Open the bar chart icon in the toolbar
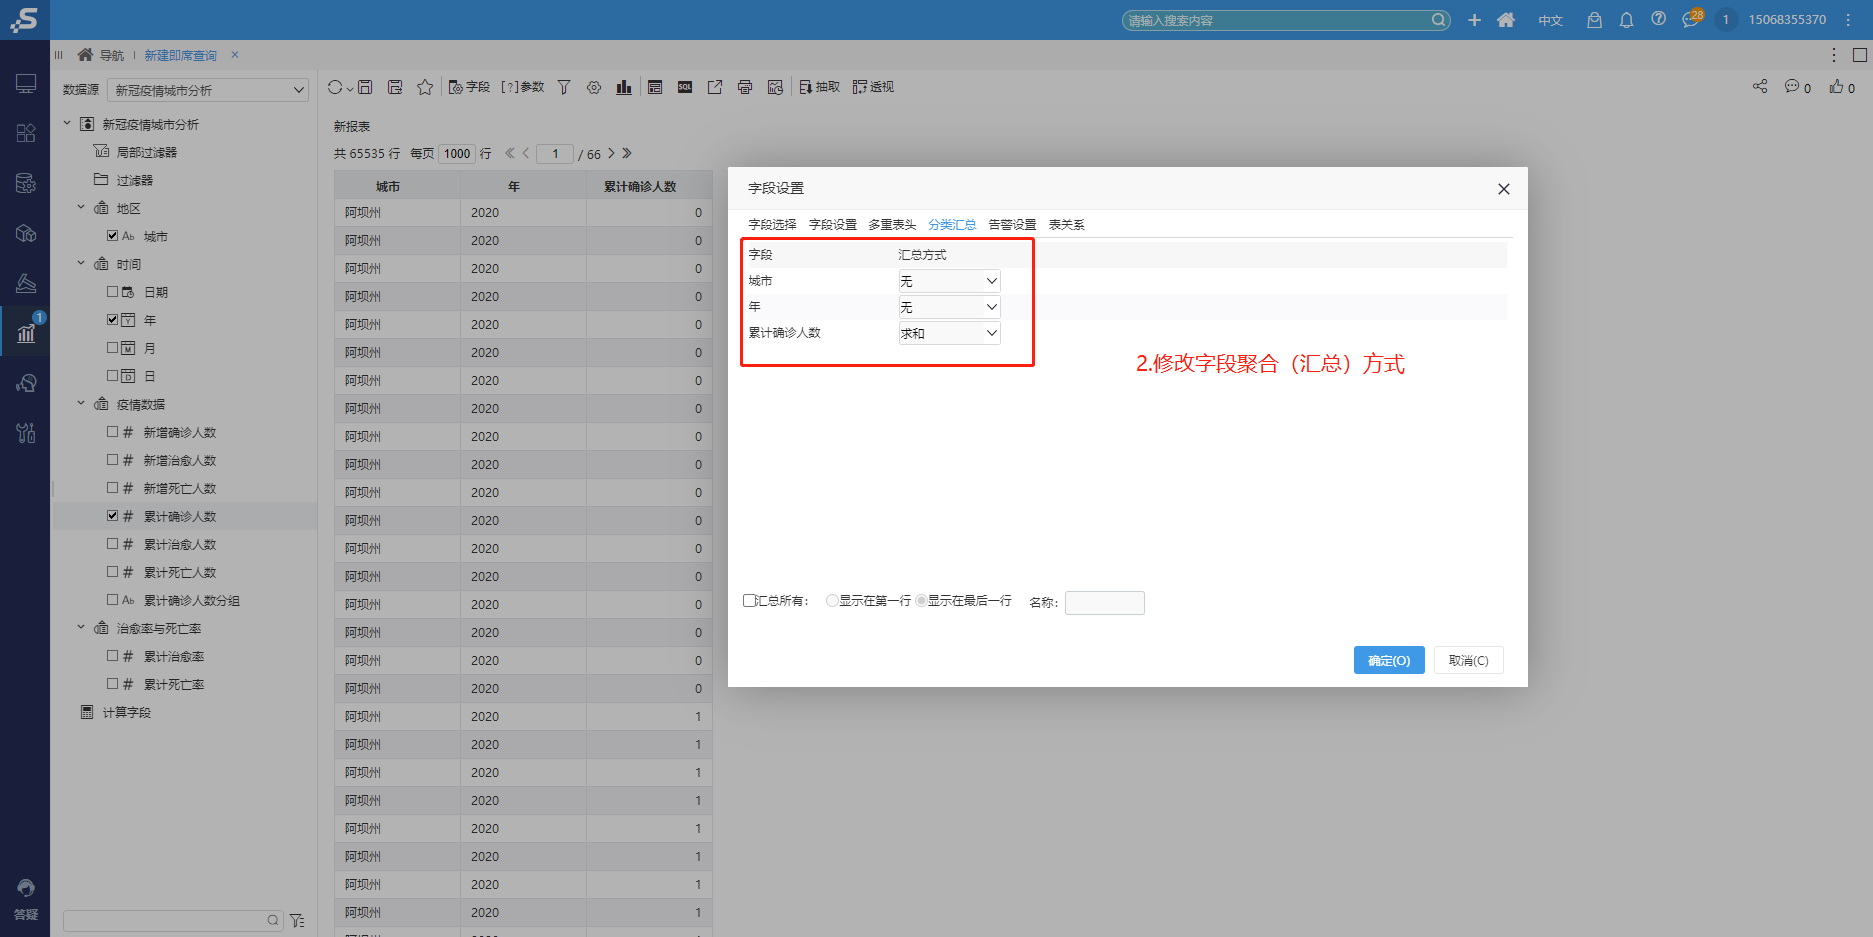This screenshot has width=1873, height=937. pyautogui.click(x=624, y=87)
